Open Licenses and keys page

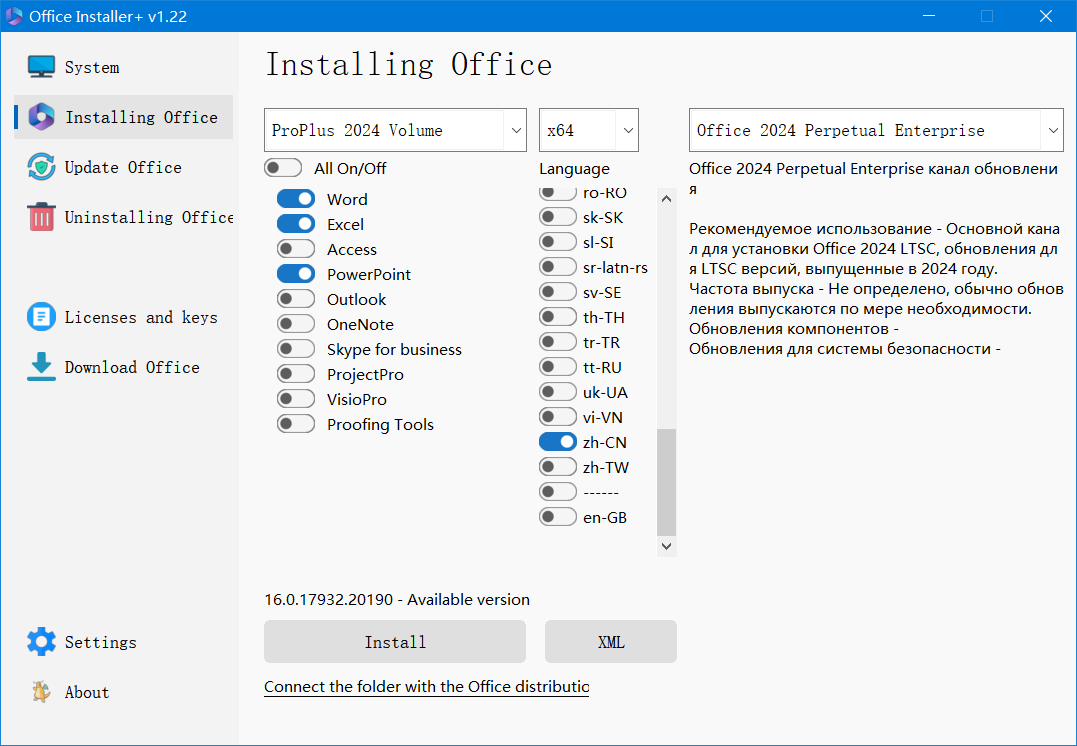point(124,317)
